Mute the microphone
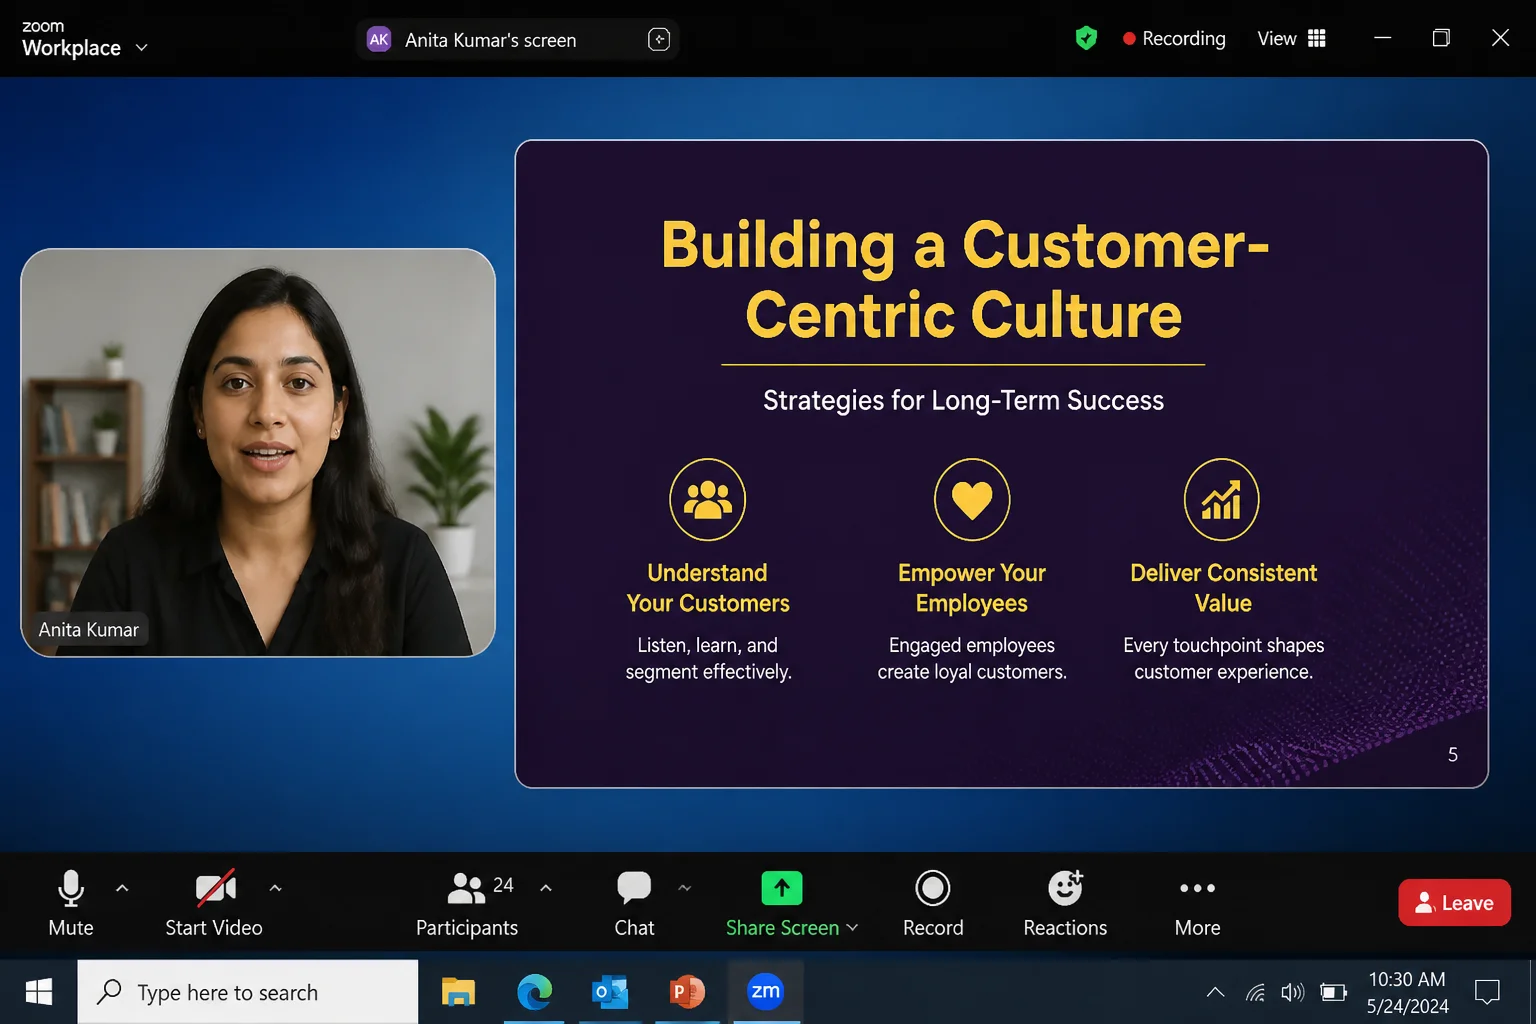The height and width of the screenshot is (1024, 1536). 71,903
